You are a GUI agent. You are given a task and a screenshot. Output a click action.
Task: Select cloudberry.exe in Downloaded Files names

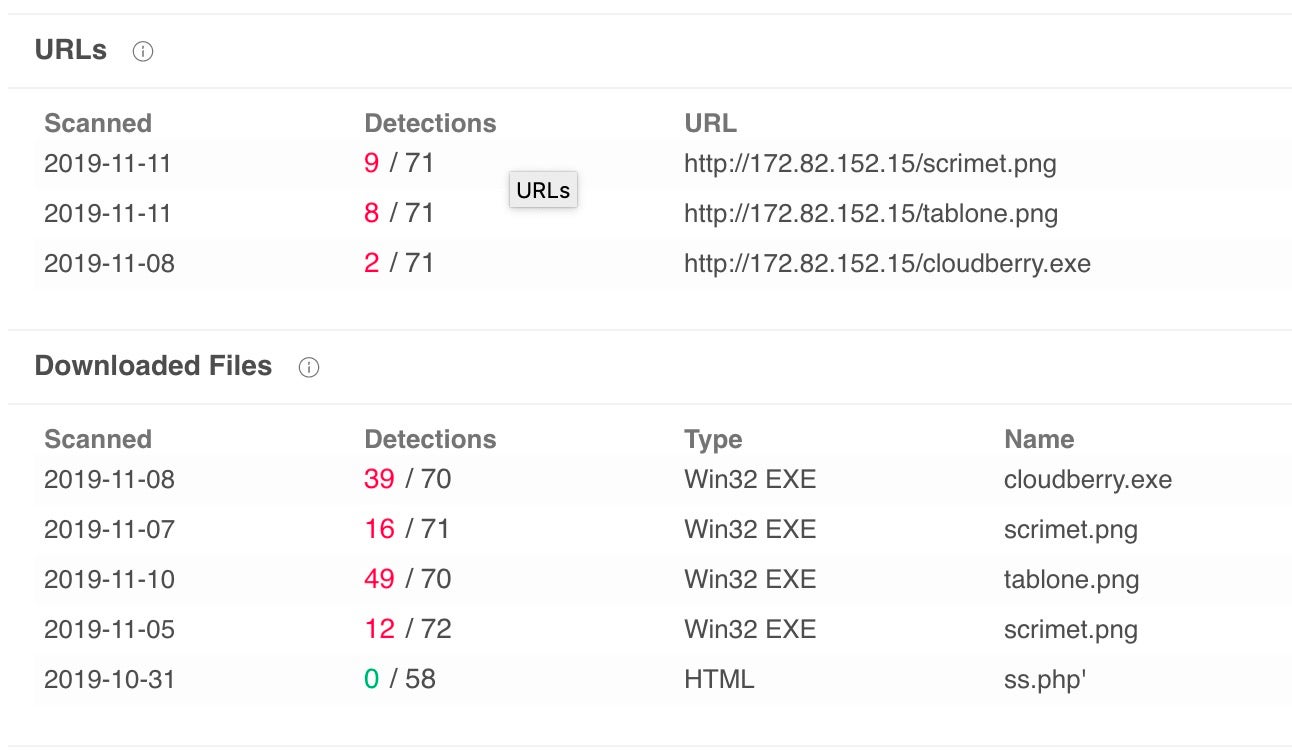(1087, 479)
